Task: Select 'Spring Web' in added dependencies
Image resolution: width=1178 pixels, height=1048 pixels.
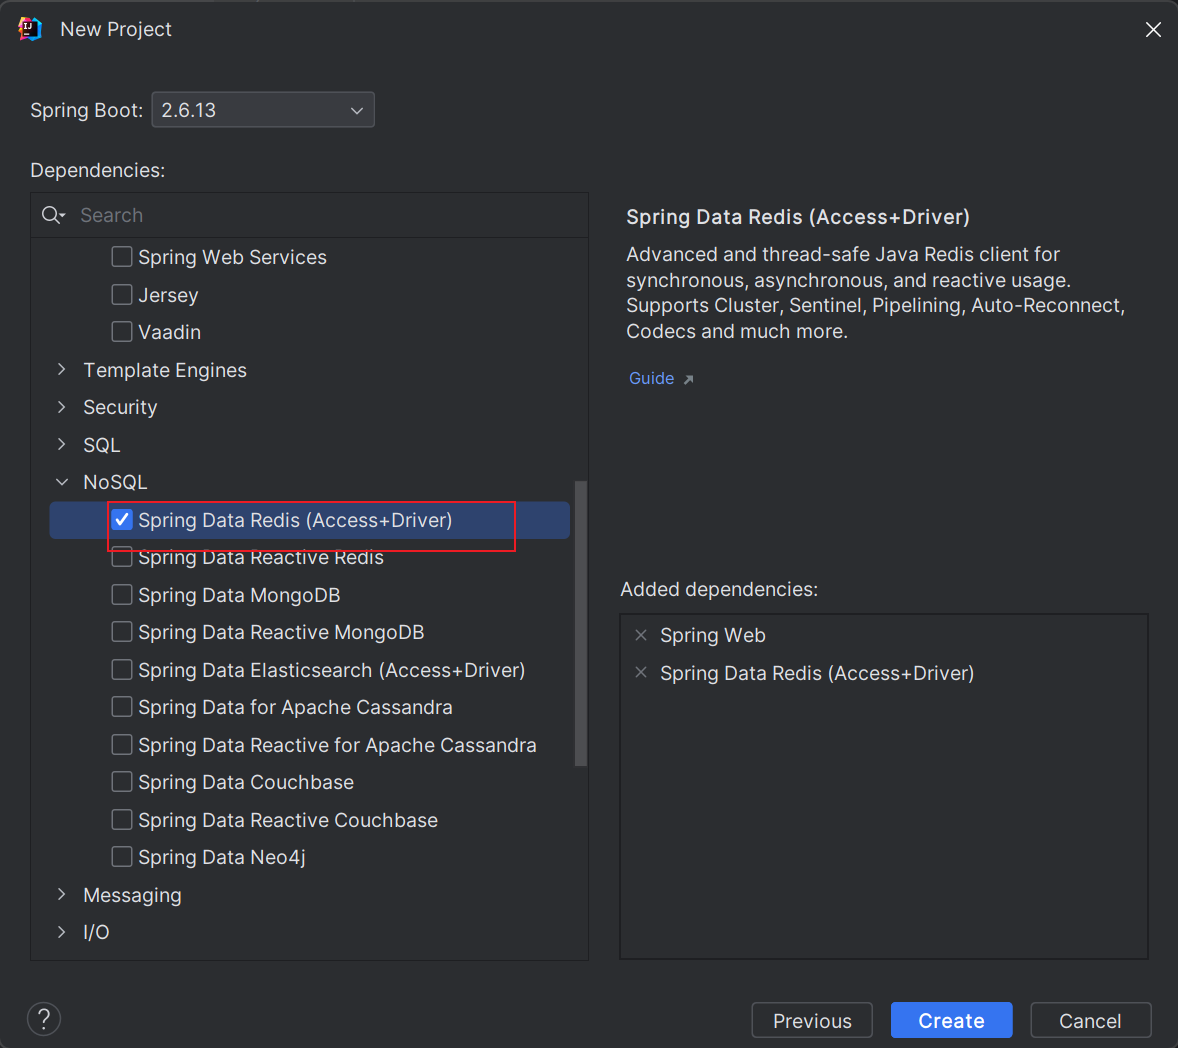Action: pyautogui.click(x=712, y=636)
